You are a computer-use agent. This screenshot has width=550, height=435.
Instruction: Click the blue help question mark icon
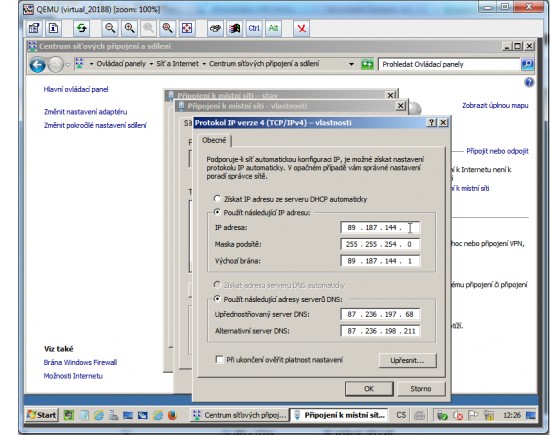(529, 82)
